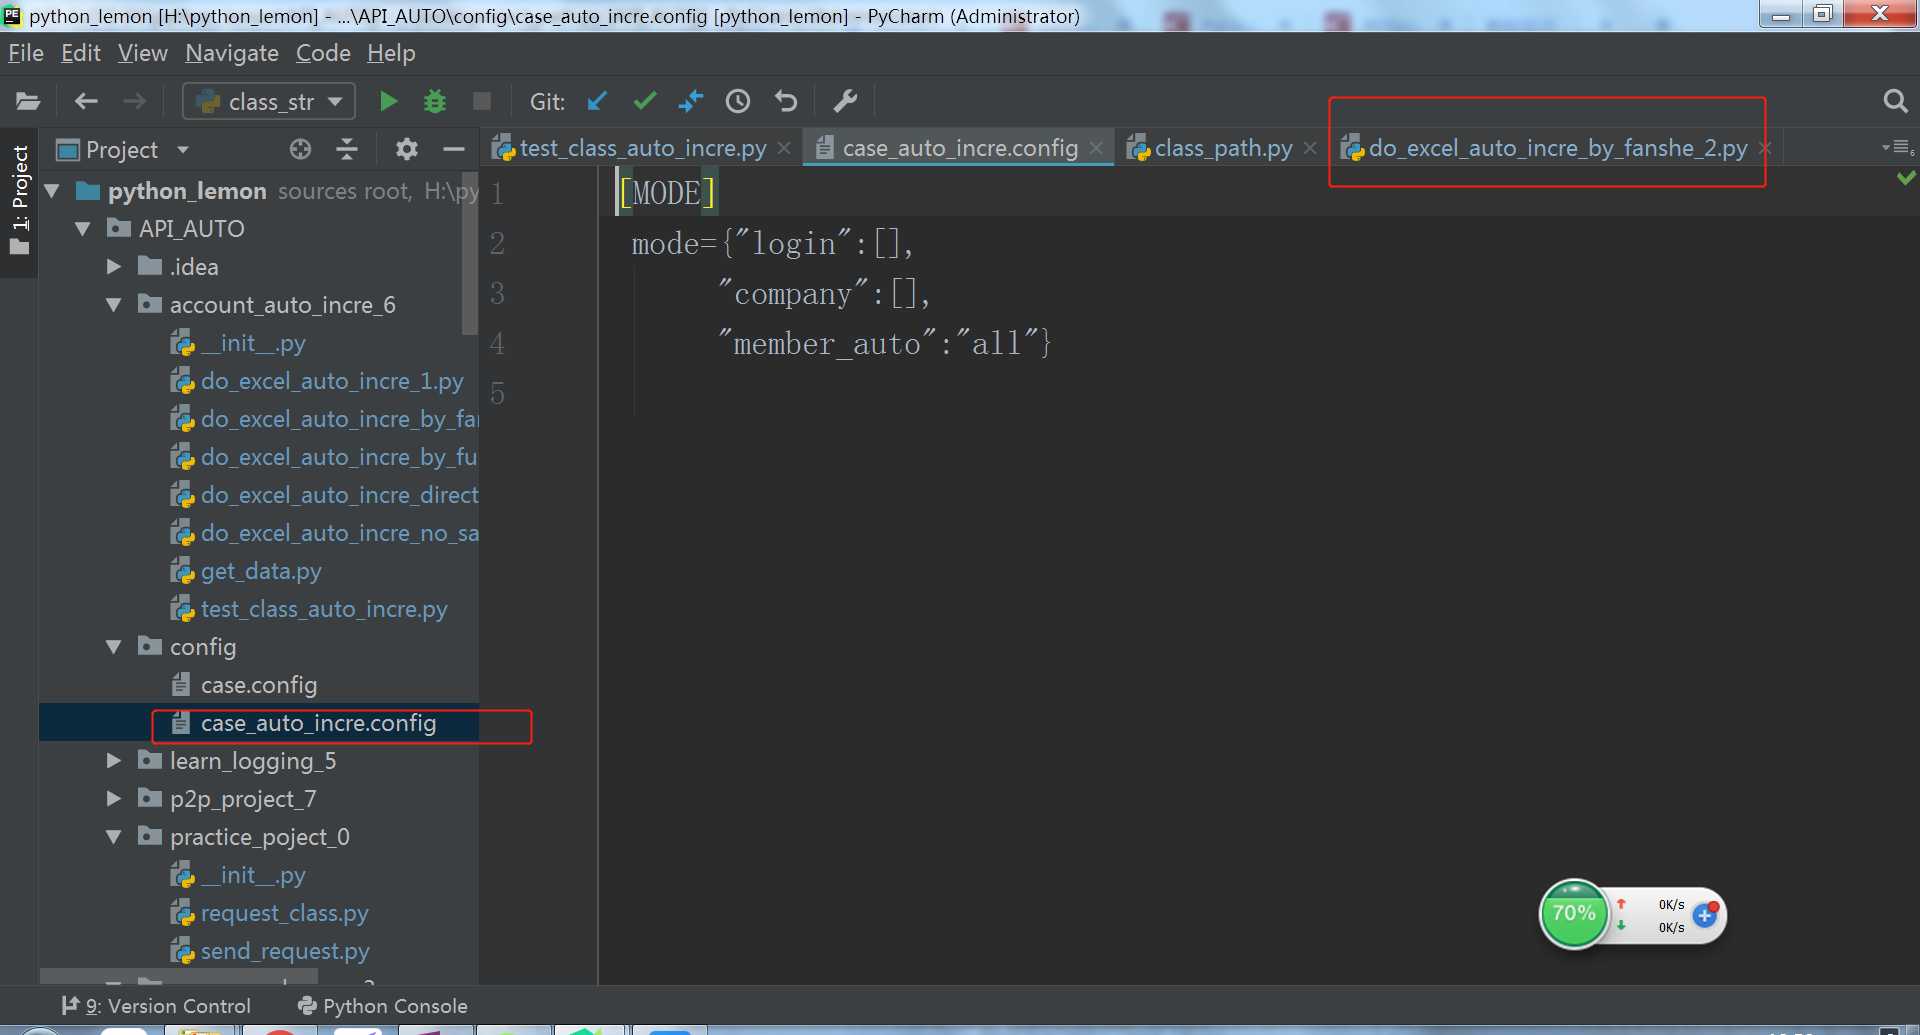Open the Edit menu

(x=81, y=53)
